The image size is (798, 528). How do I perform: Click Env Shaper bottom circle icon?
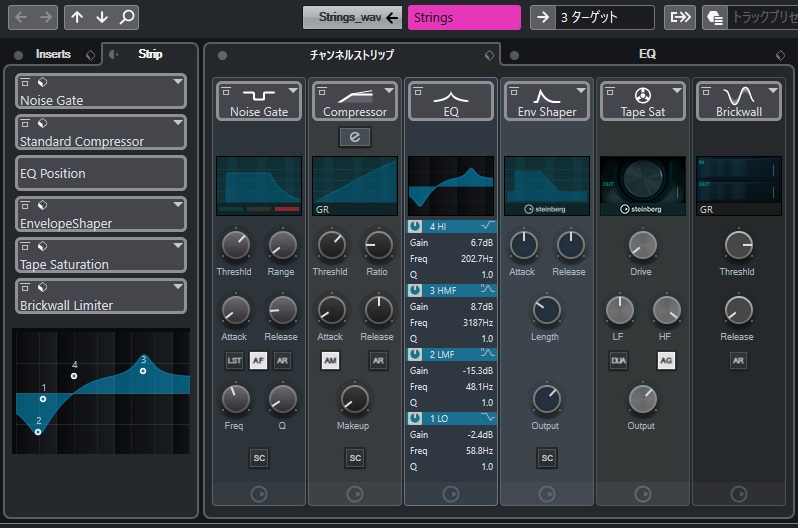tap(547, 494)
